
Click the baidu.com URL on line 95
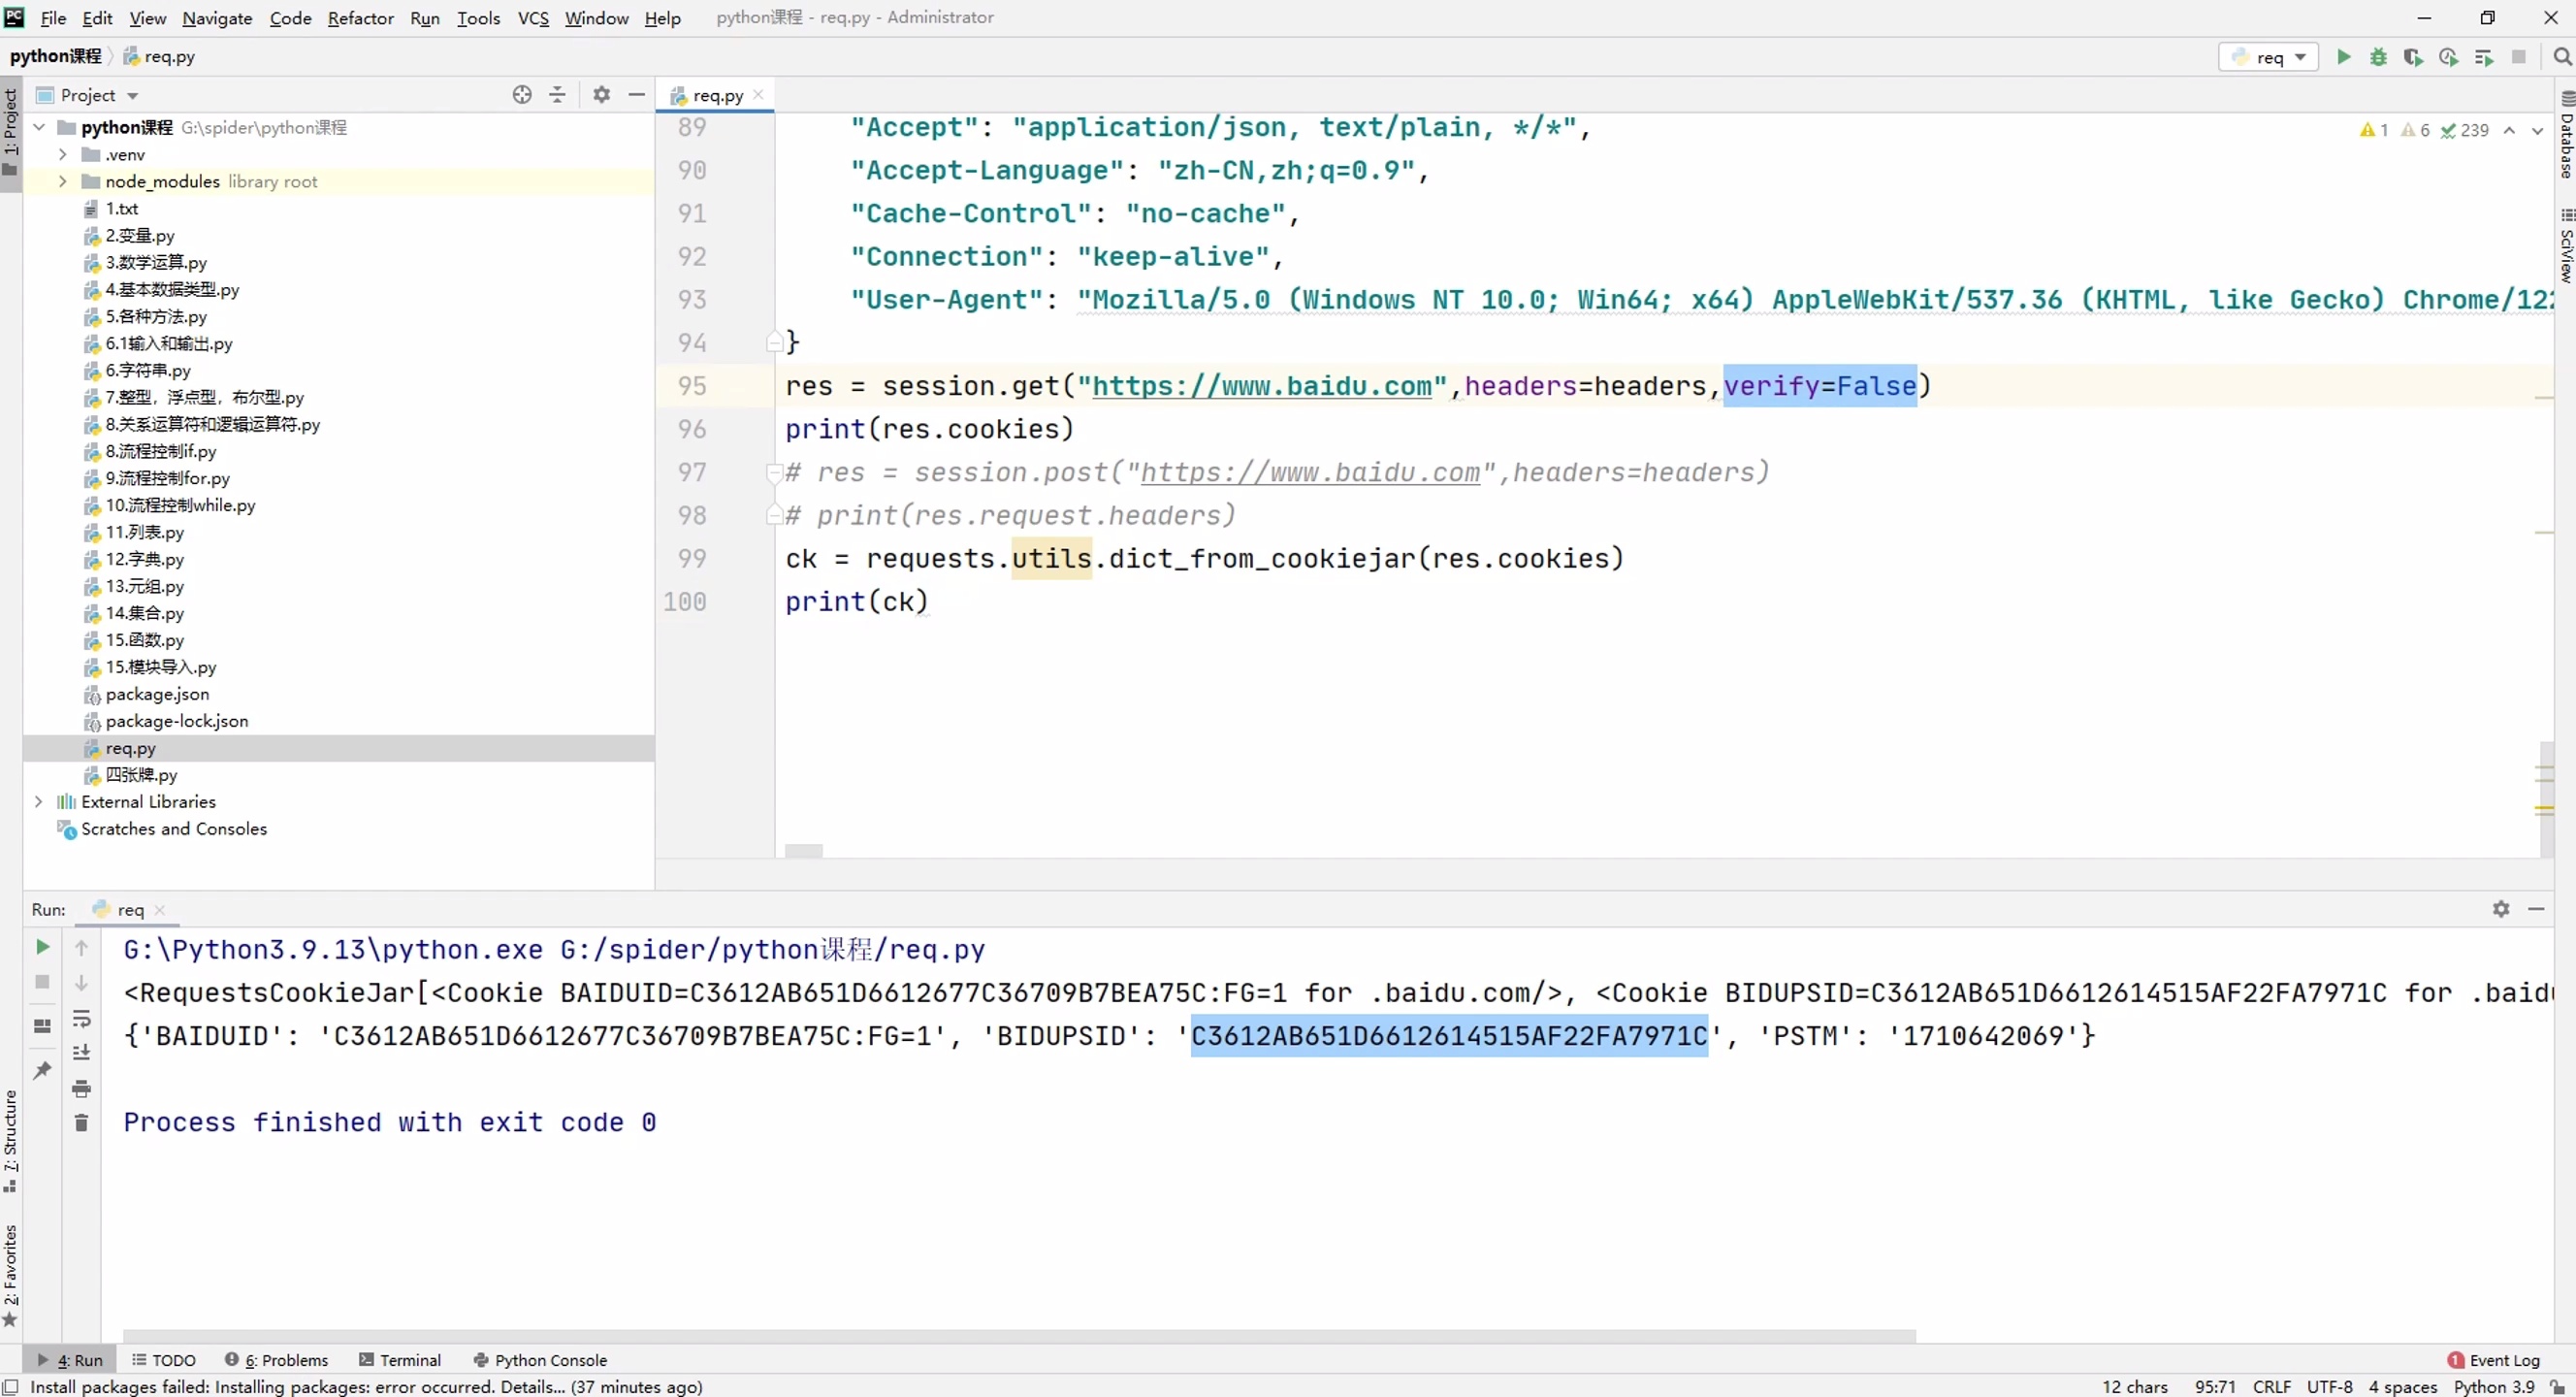click(x=1261, y=386)
